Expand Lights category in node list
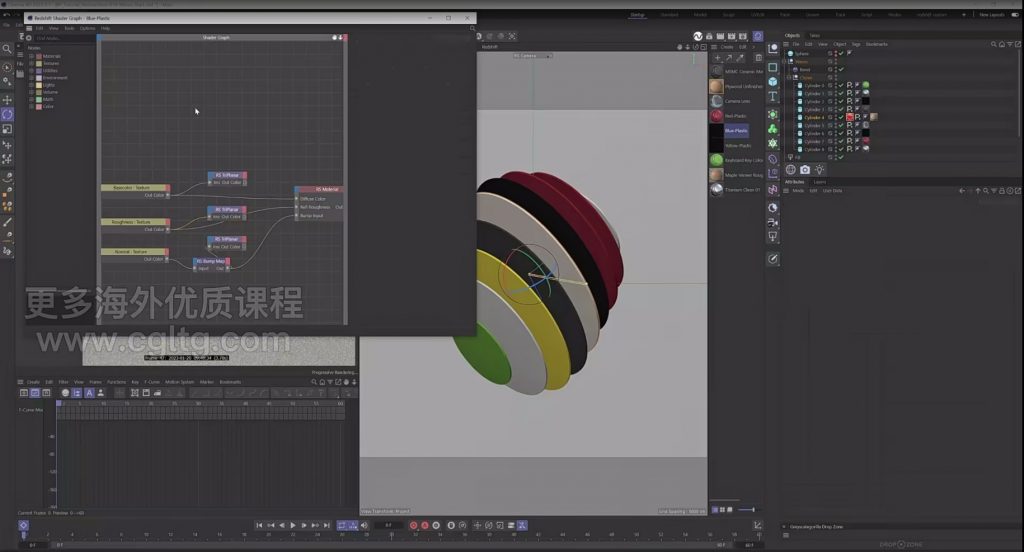 31,85
